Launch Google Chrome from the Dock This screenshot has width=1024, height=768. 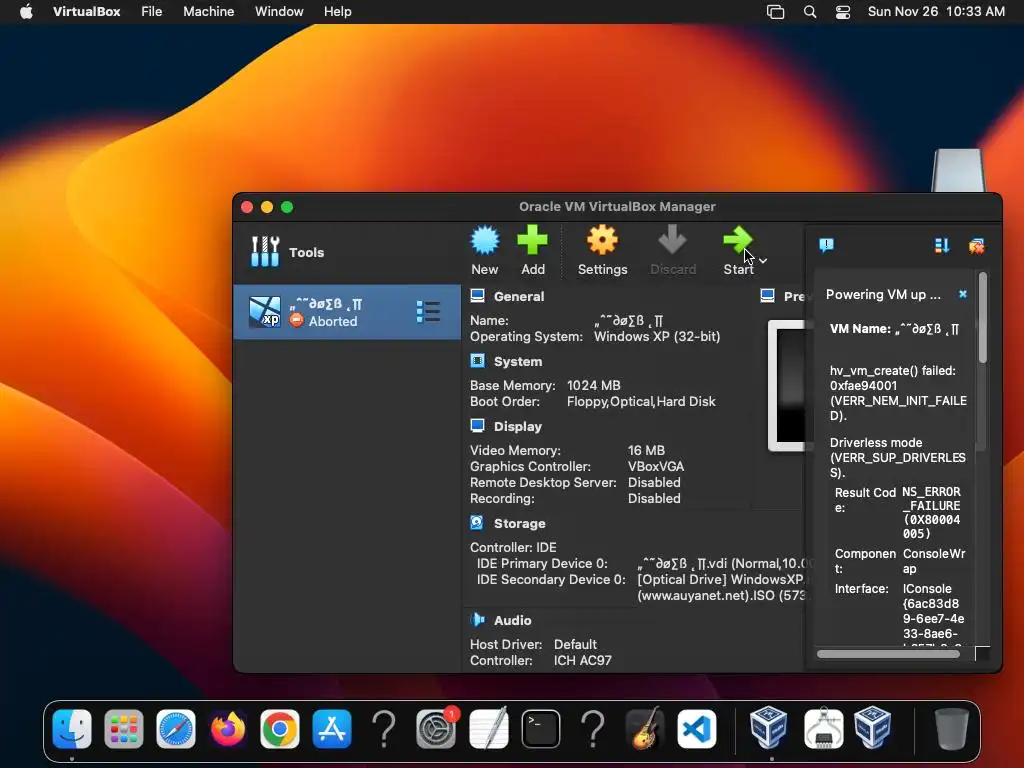pyautogui.click(x=280, y=728)
